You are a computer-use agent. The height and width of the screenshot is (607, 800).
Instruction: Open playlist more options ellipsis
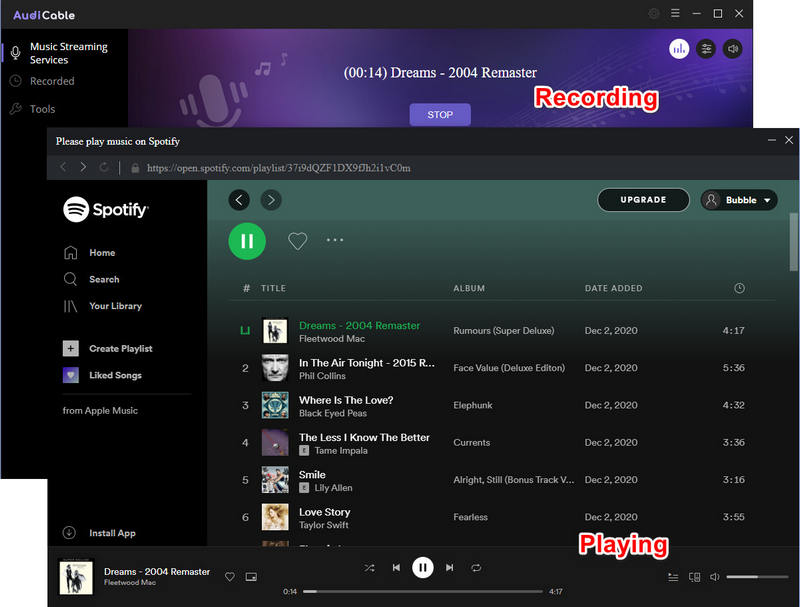point(335,240)
